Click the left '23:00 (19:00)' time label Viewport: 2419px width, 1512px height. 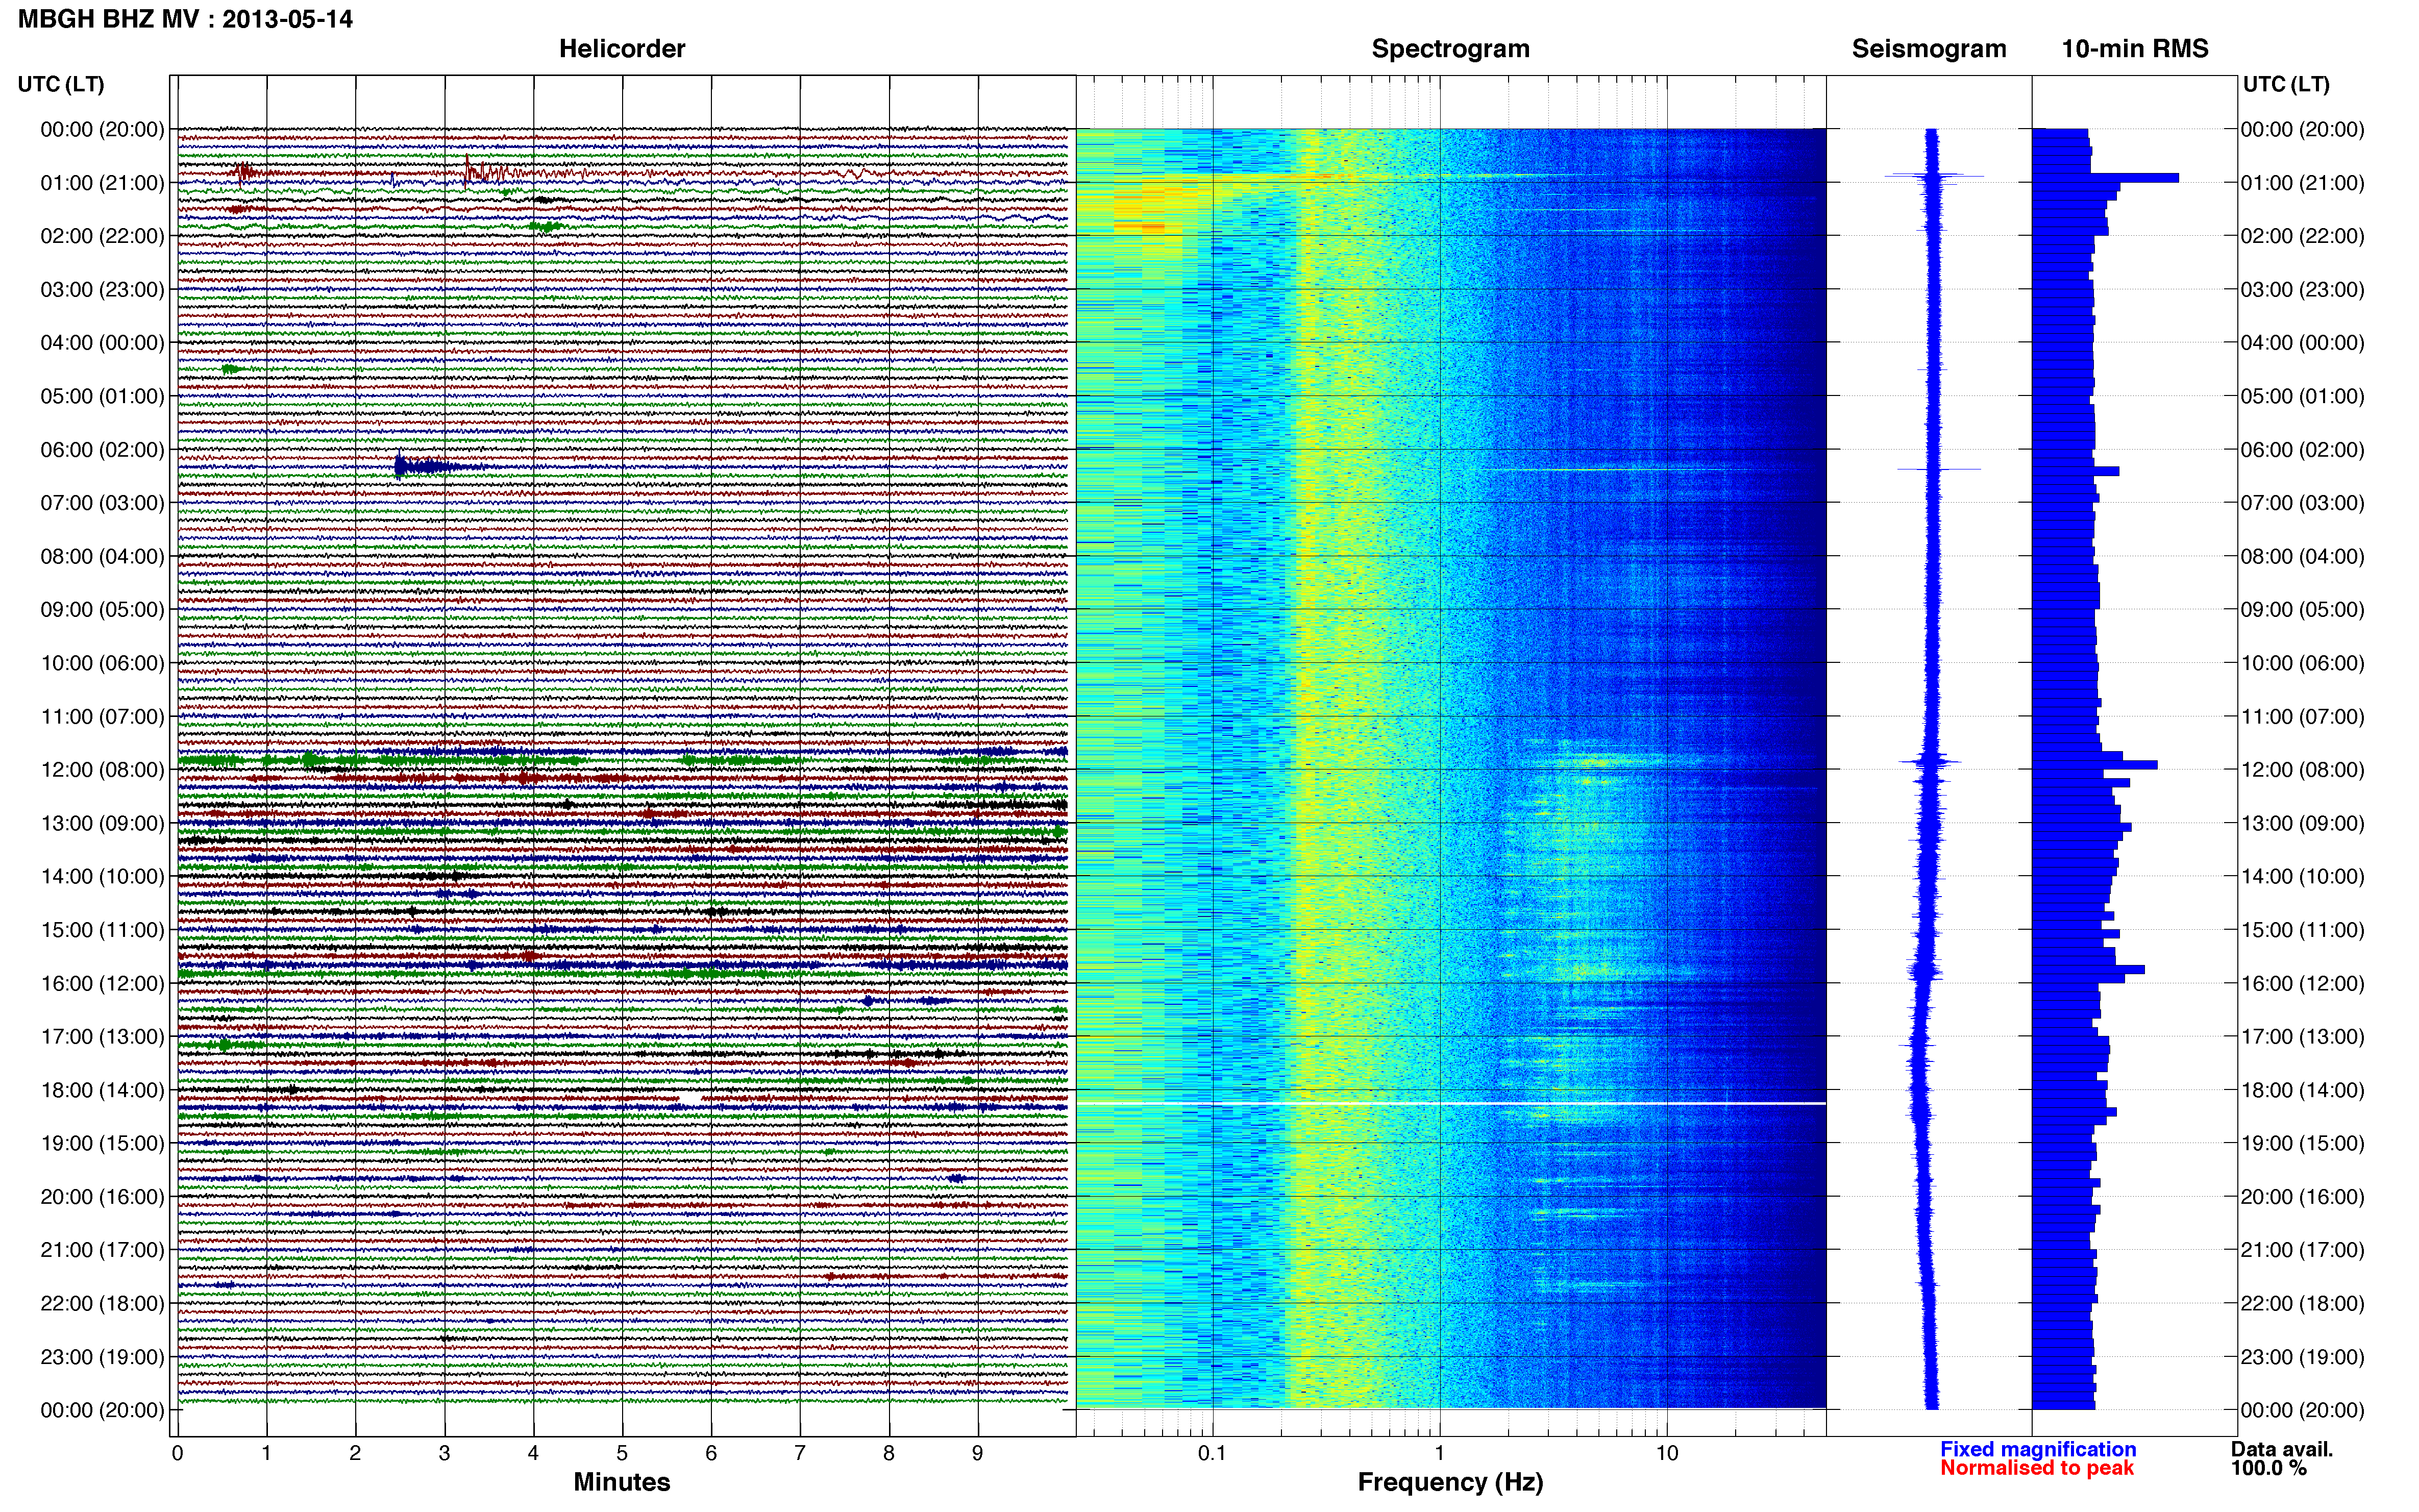(103, 1357)
